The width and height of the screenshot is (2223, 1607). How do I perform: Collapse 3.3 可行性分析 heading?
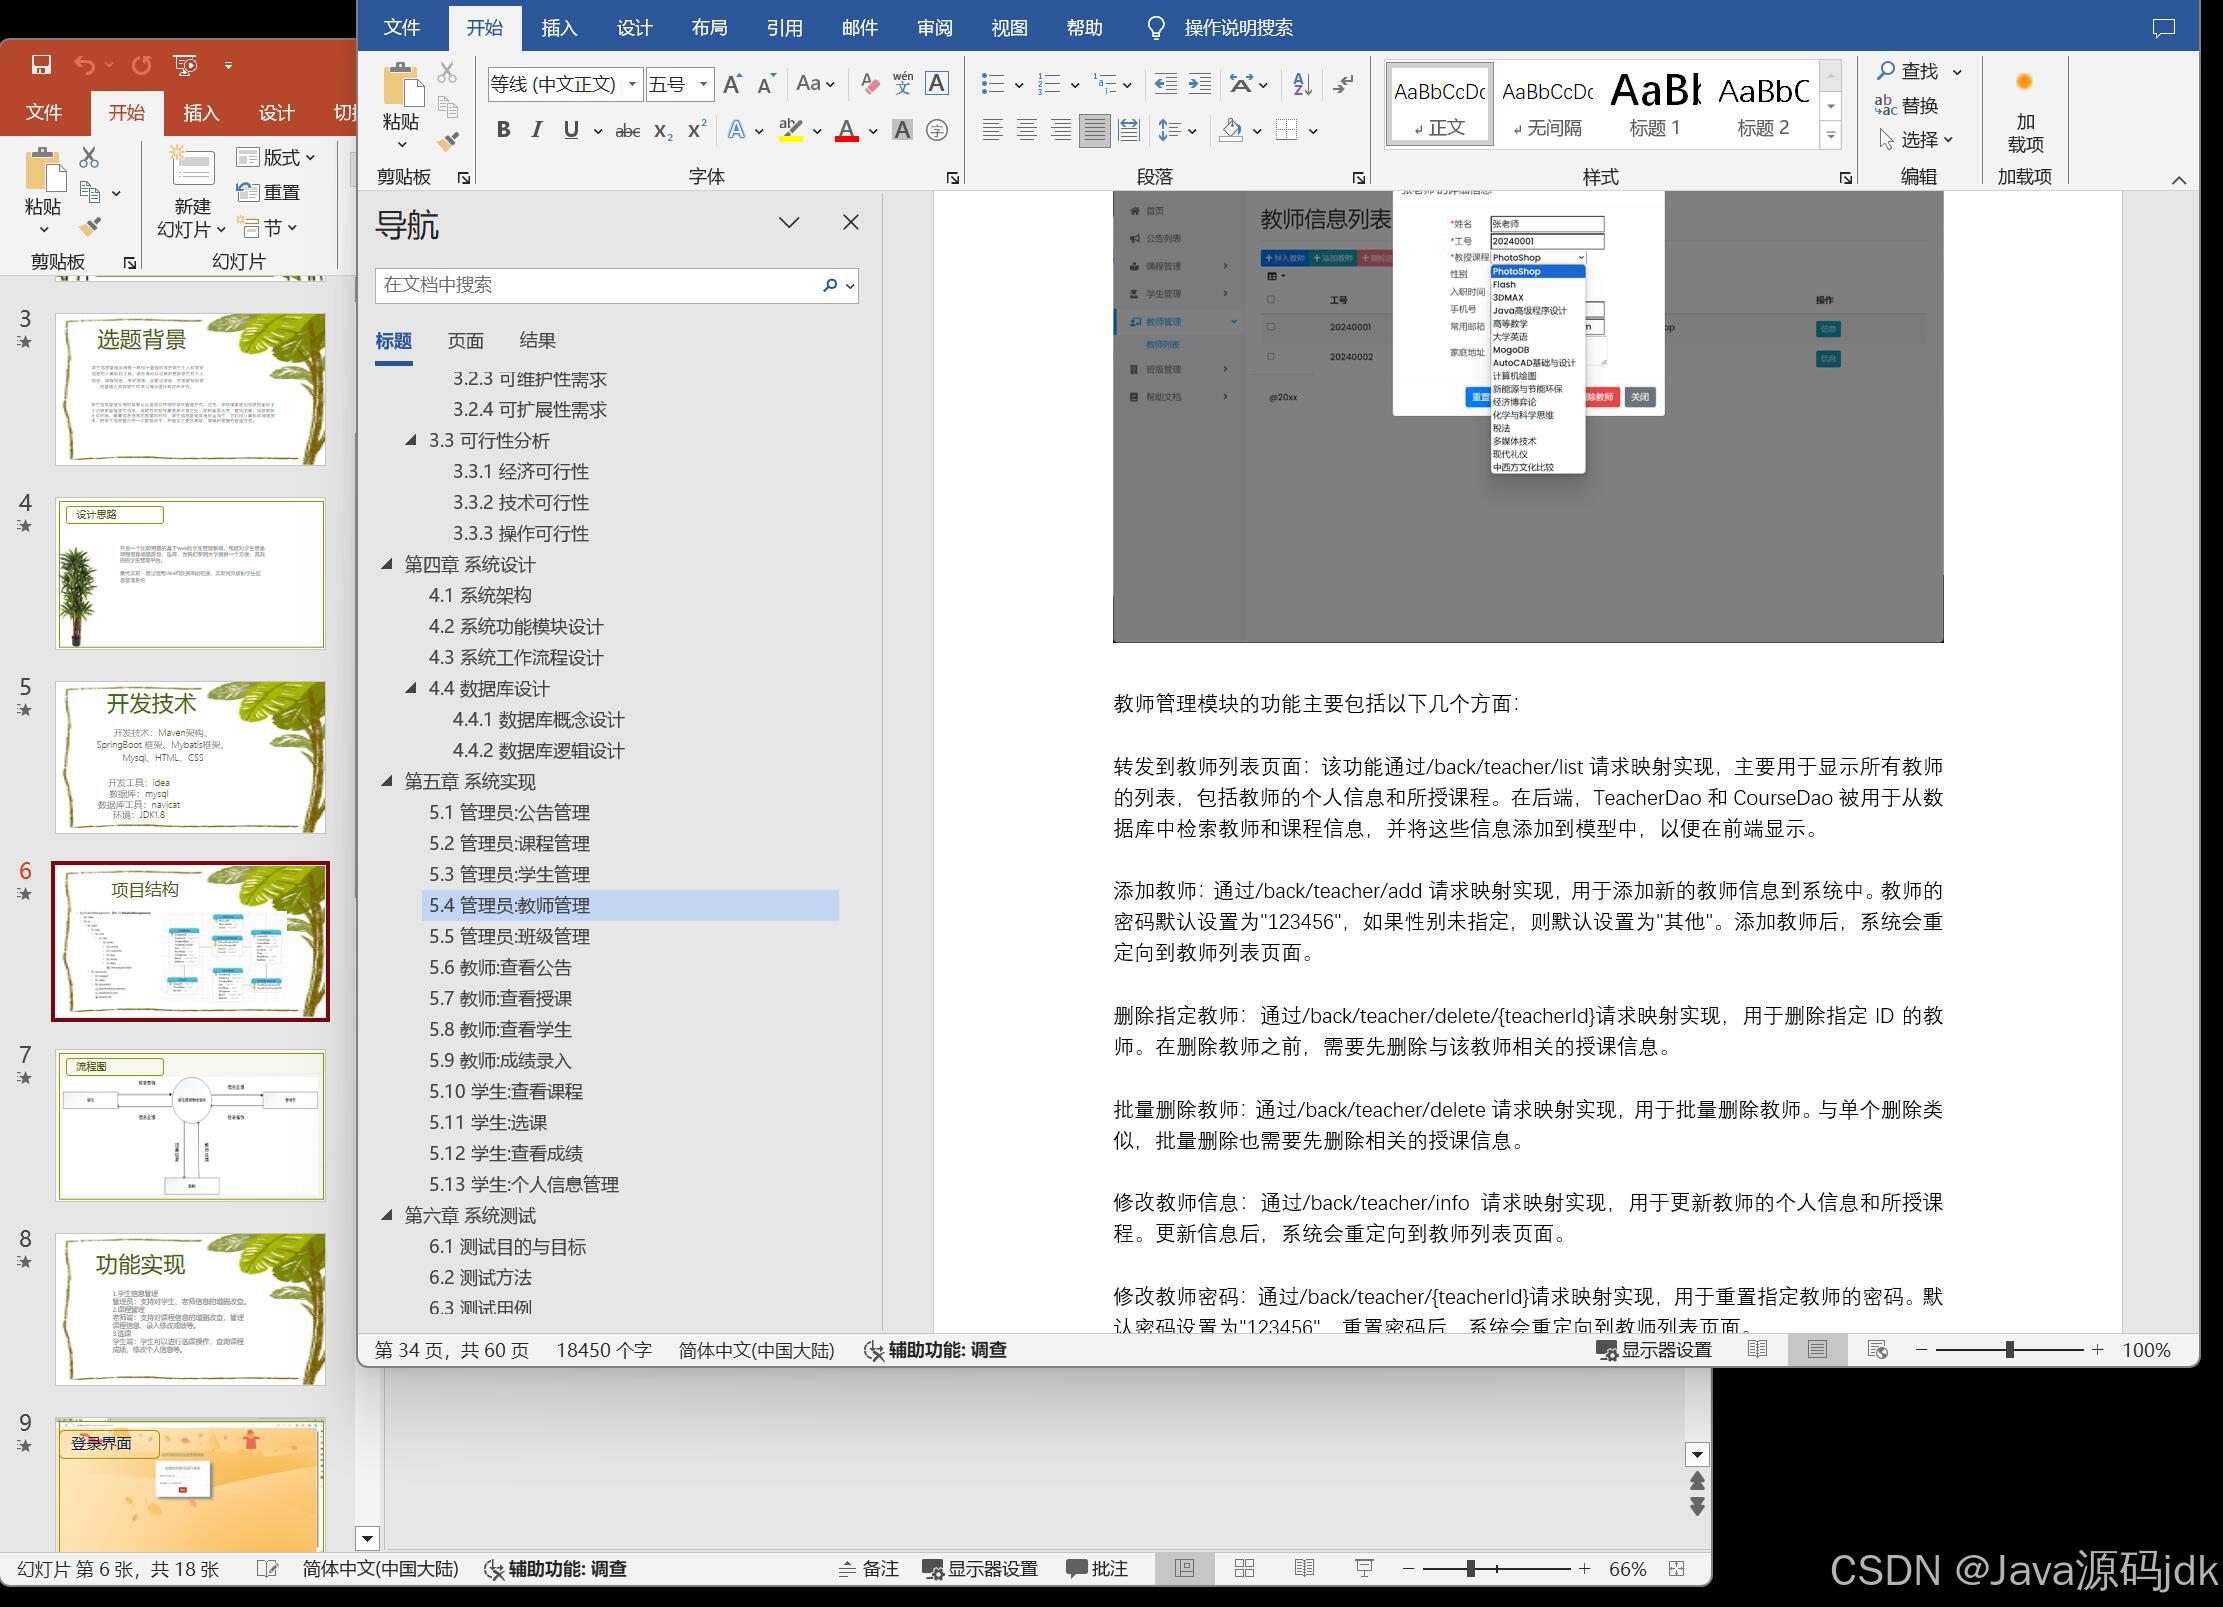tap(411, 440)
